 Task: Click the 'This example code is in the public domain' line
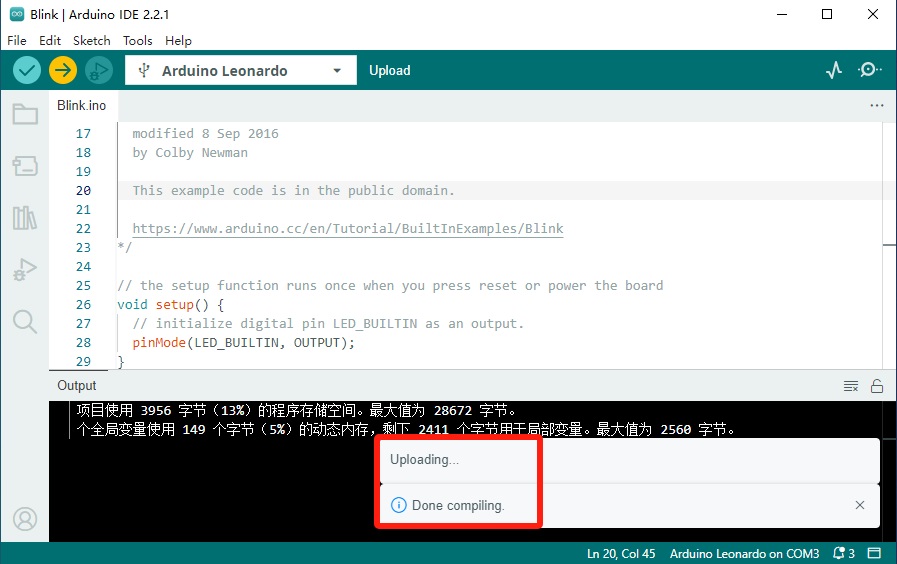(x=293, y=190)
